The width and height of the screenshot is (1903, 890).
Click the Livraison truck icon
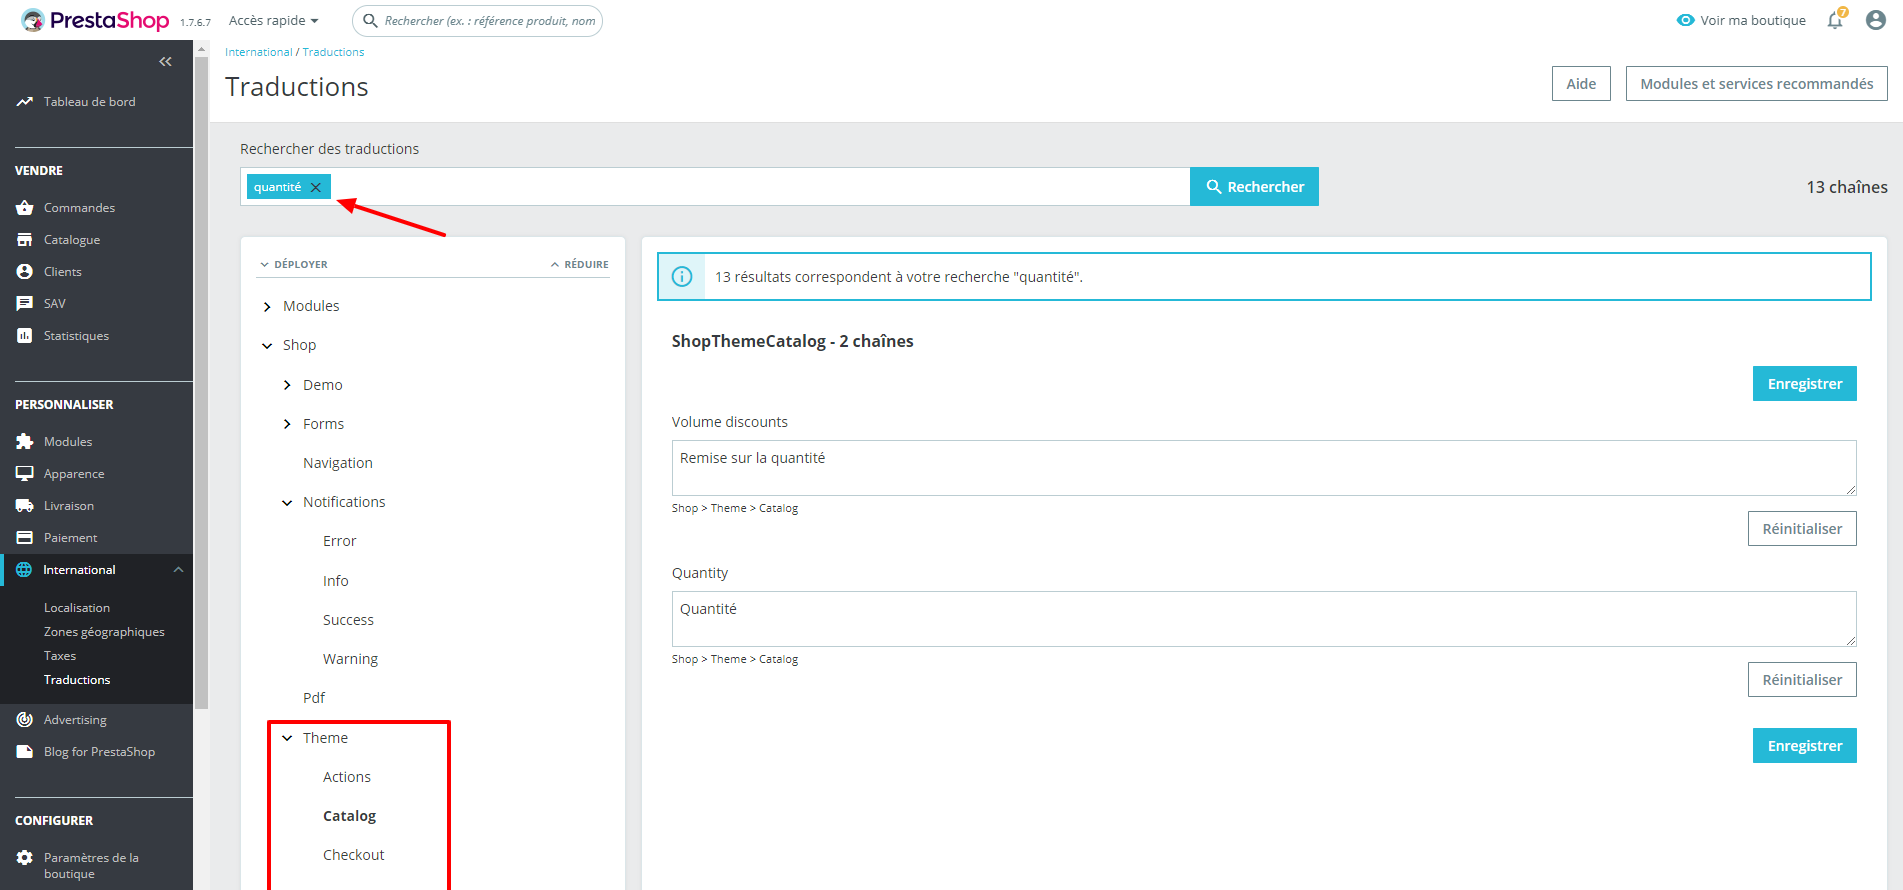click(x=25, y=506)
